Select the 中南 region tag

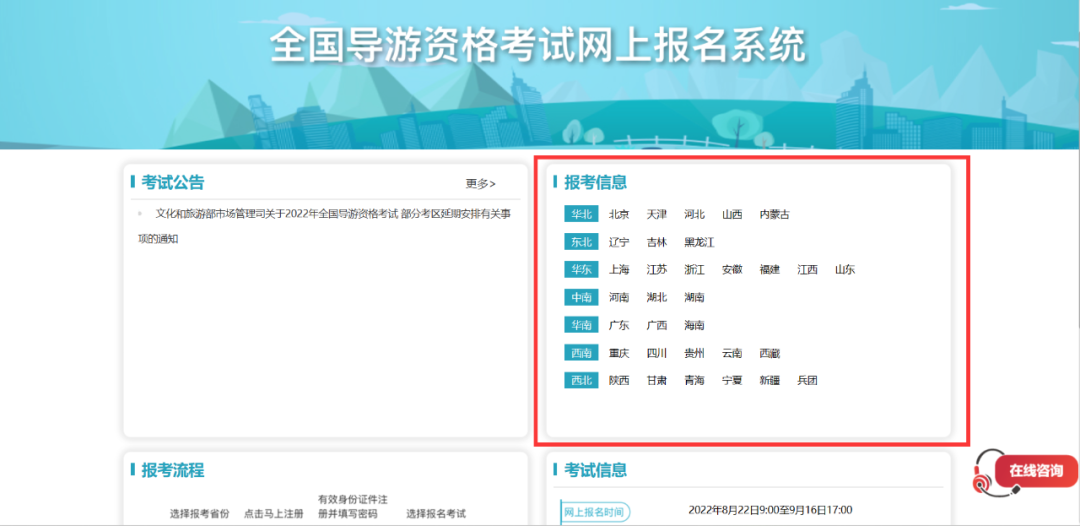581,297
